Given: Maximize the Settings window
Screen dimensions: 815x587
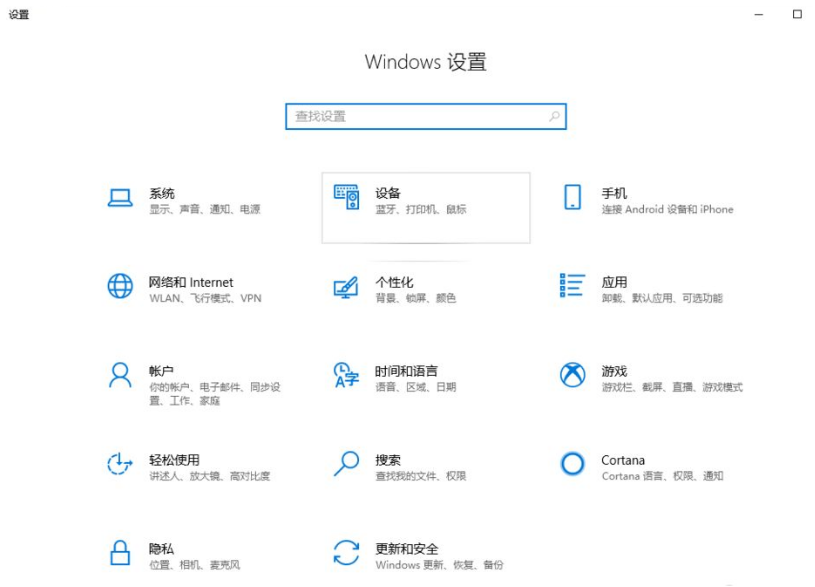Looking at the screenshot, I should 797,14.
